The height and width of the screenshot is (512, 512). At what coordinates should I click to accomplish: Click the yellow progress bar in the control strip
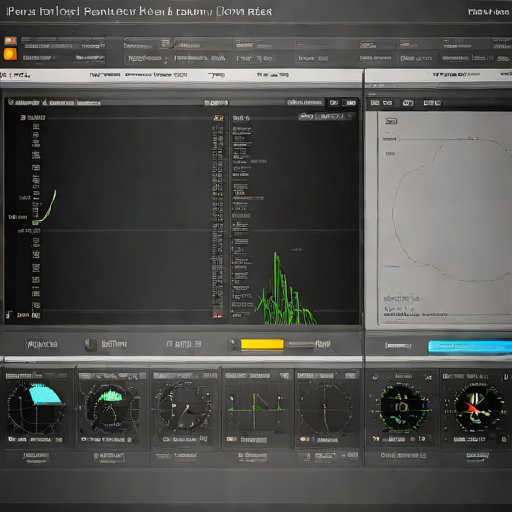click(262, 344)
